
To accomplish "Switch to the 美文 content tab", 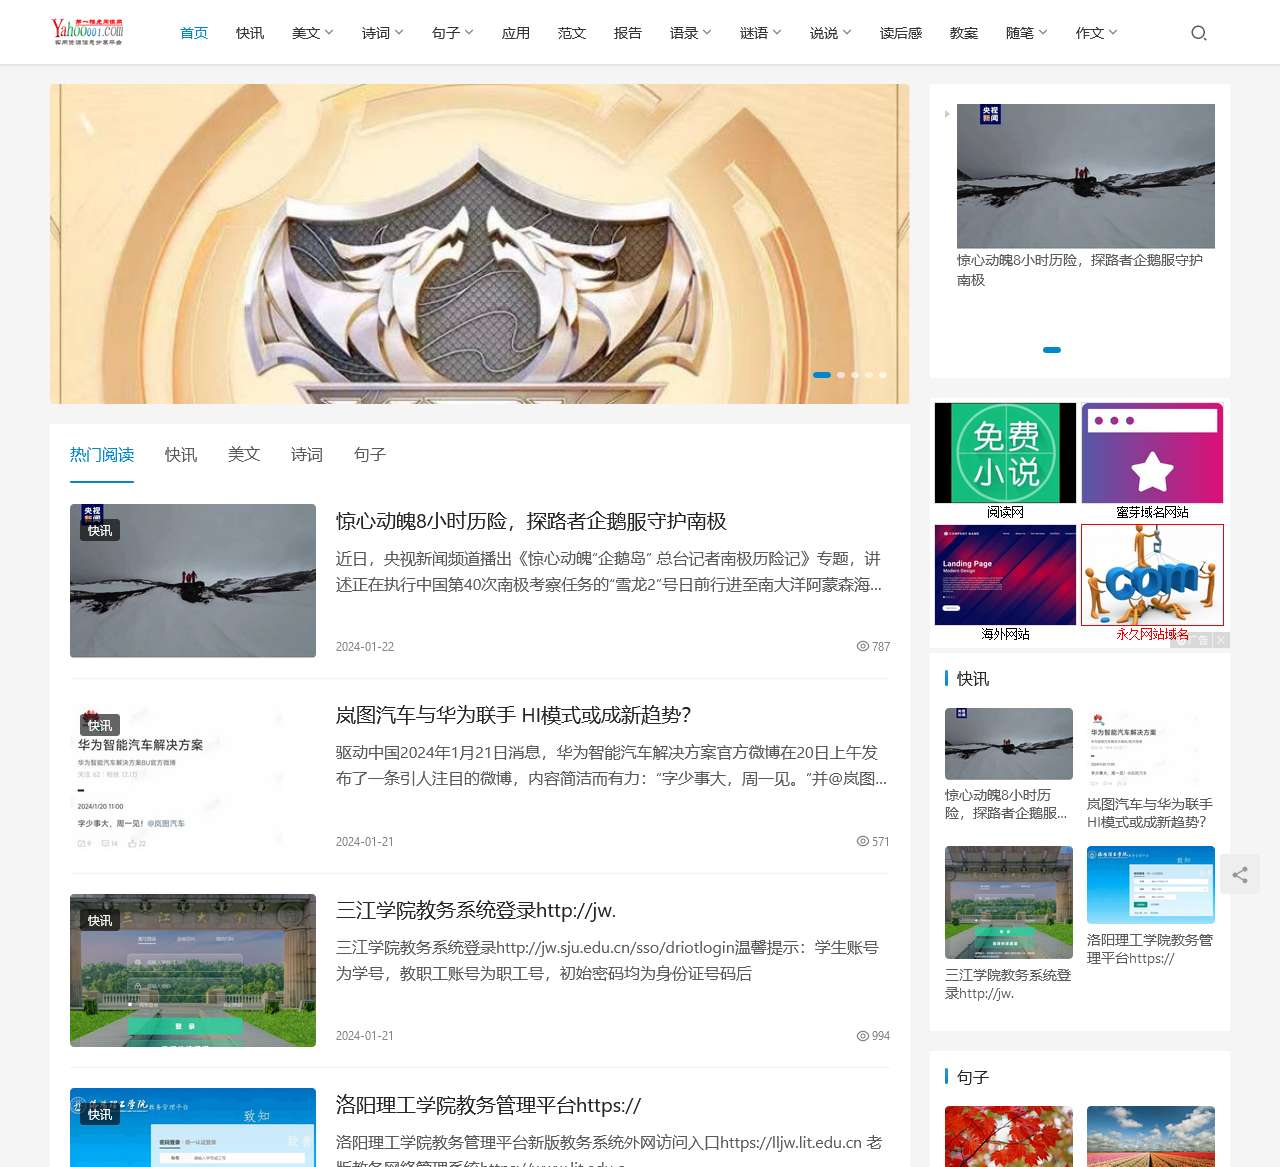I will (x=244, y=455).
